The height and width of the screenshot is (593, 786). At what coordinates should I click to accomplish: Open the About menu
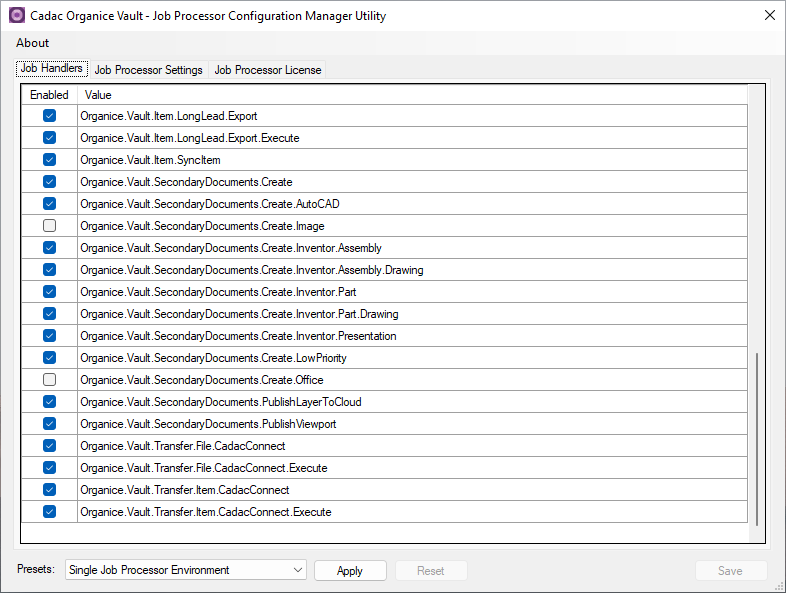coord(33,43)
